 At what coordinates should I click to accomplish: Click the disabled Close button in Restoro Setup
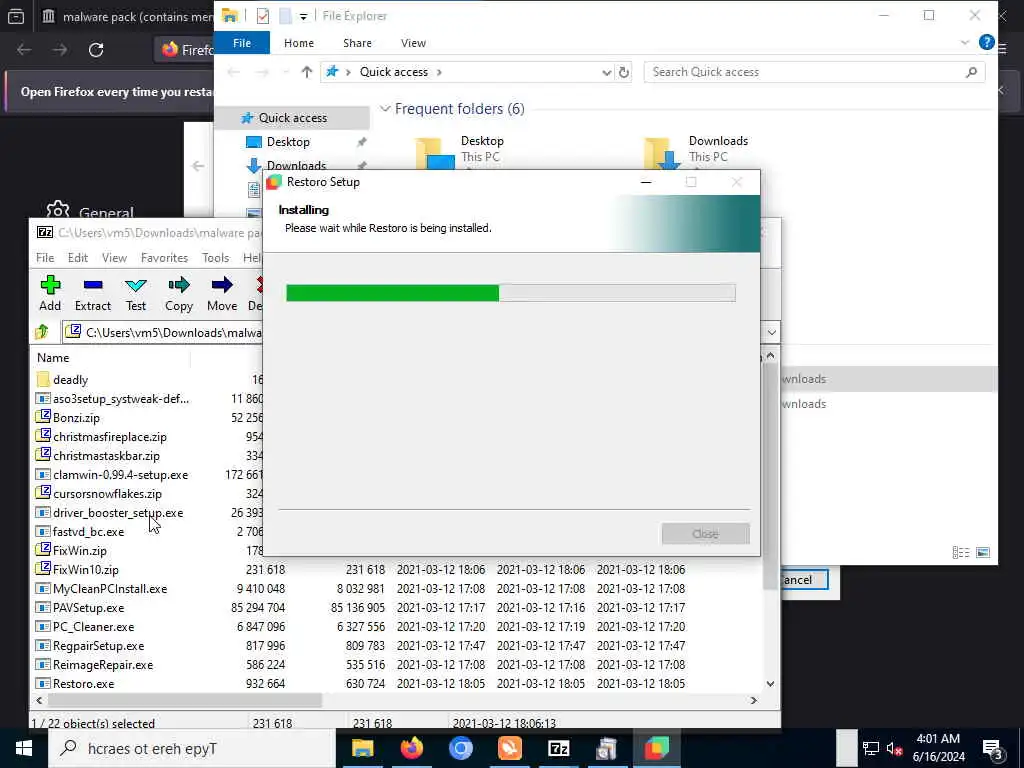705,534
